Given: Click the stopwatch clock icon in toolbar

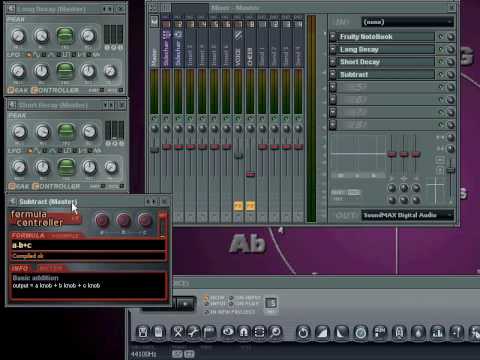Looking at the screenshot, I should 361,332.
